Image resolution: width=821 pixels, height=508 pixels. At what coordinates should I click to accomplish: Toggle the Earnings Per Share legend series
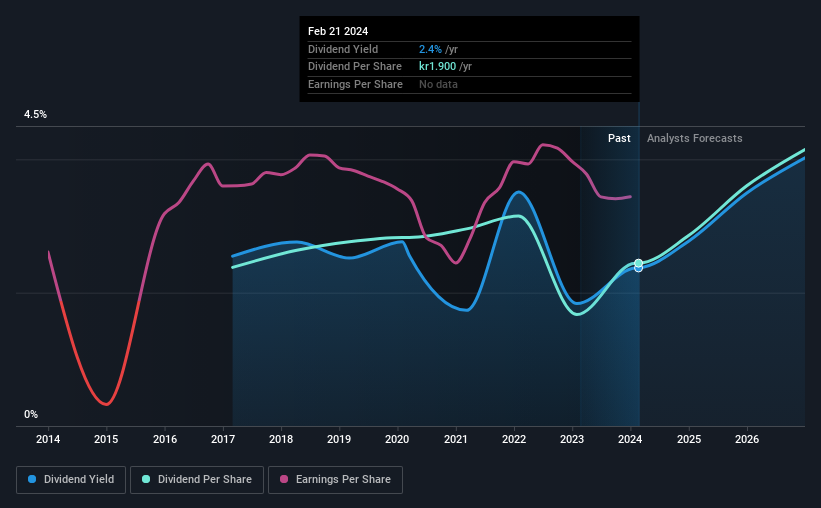point(335,480)
